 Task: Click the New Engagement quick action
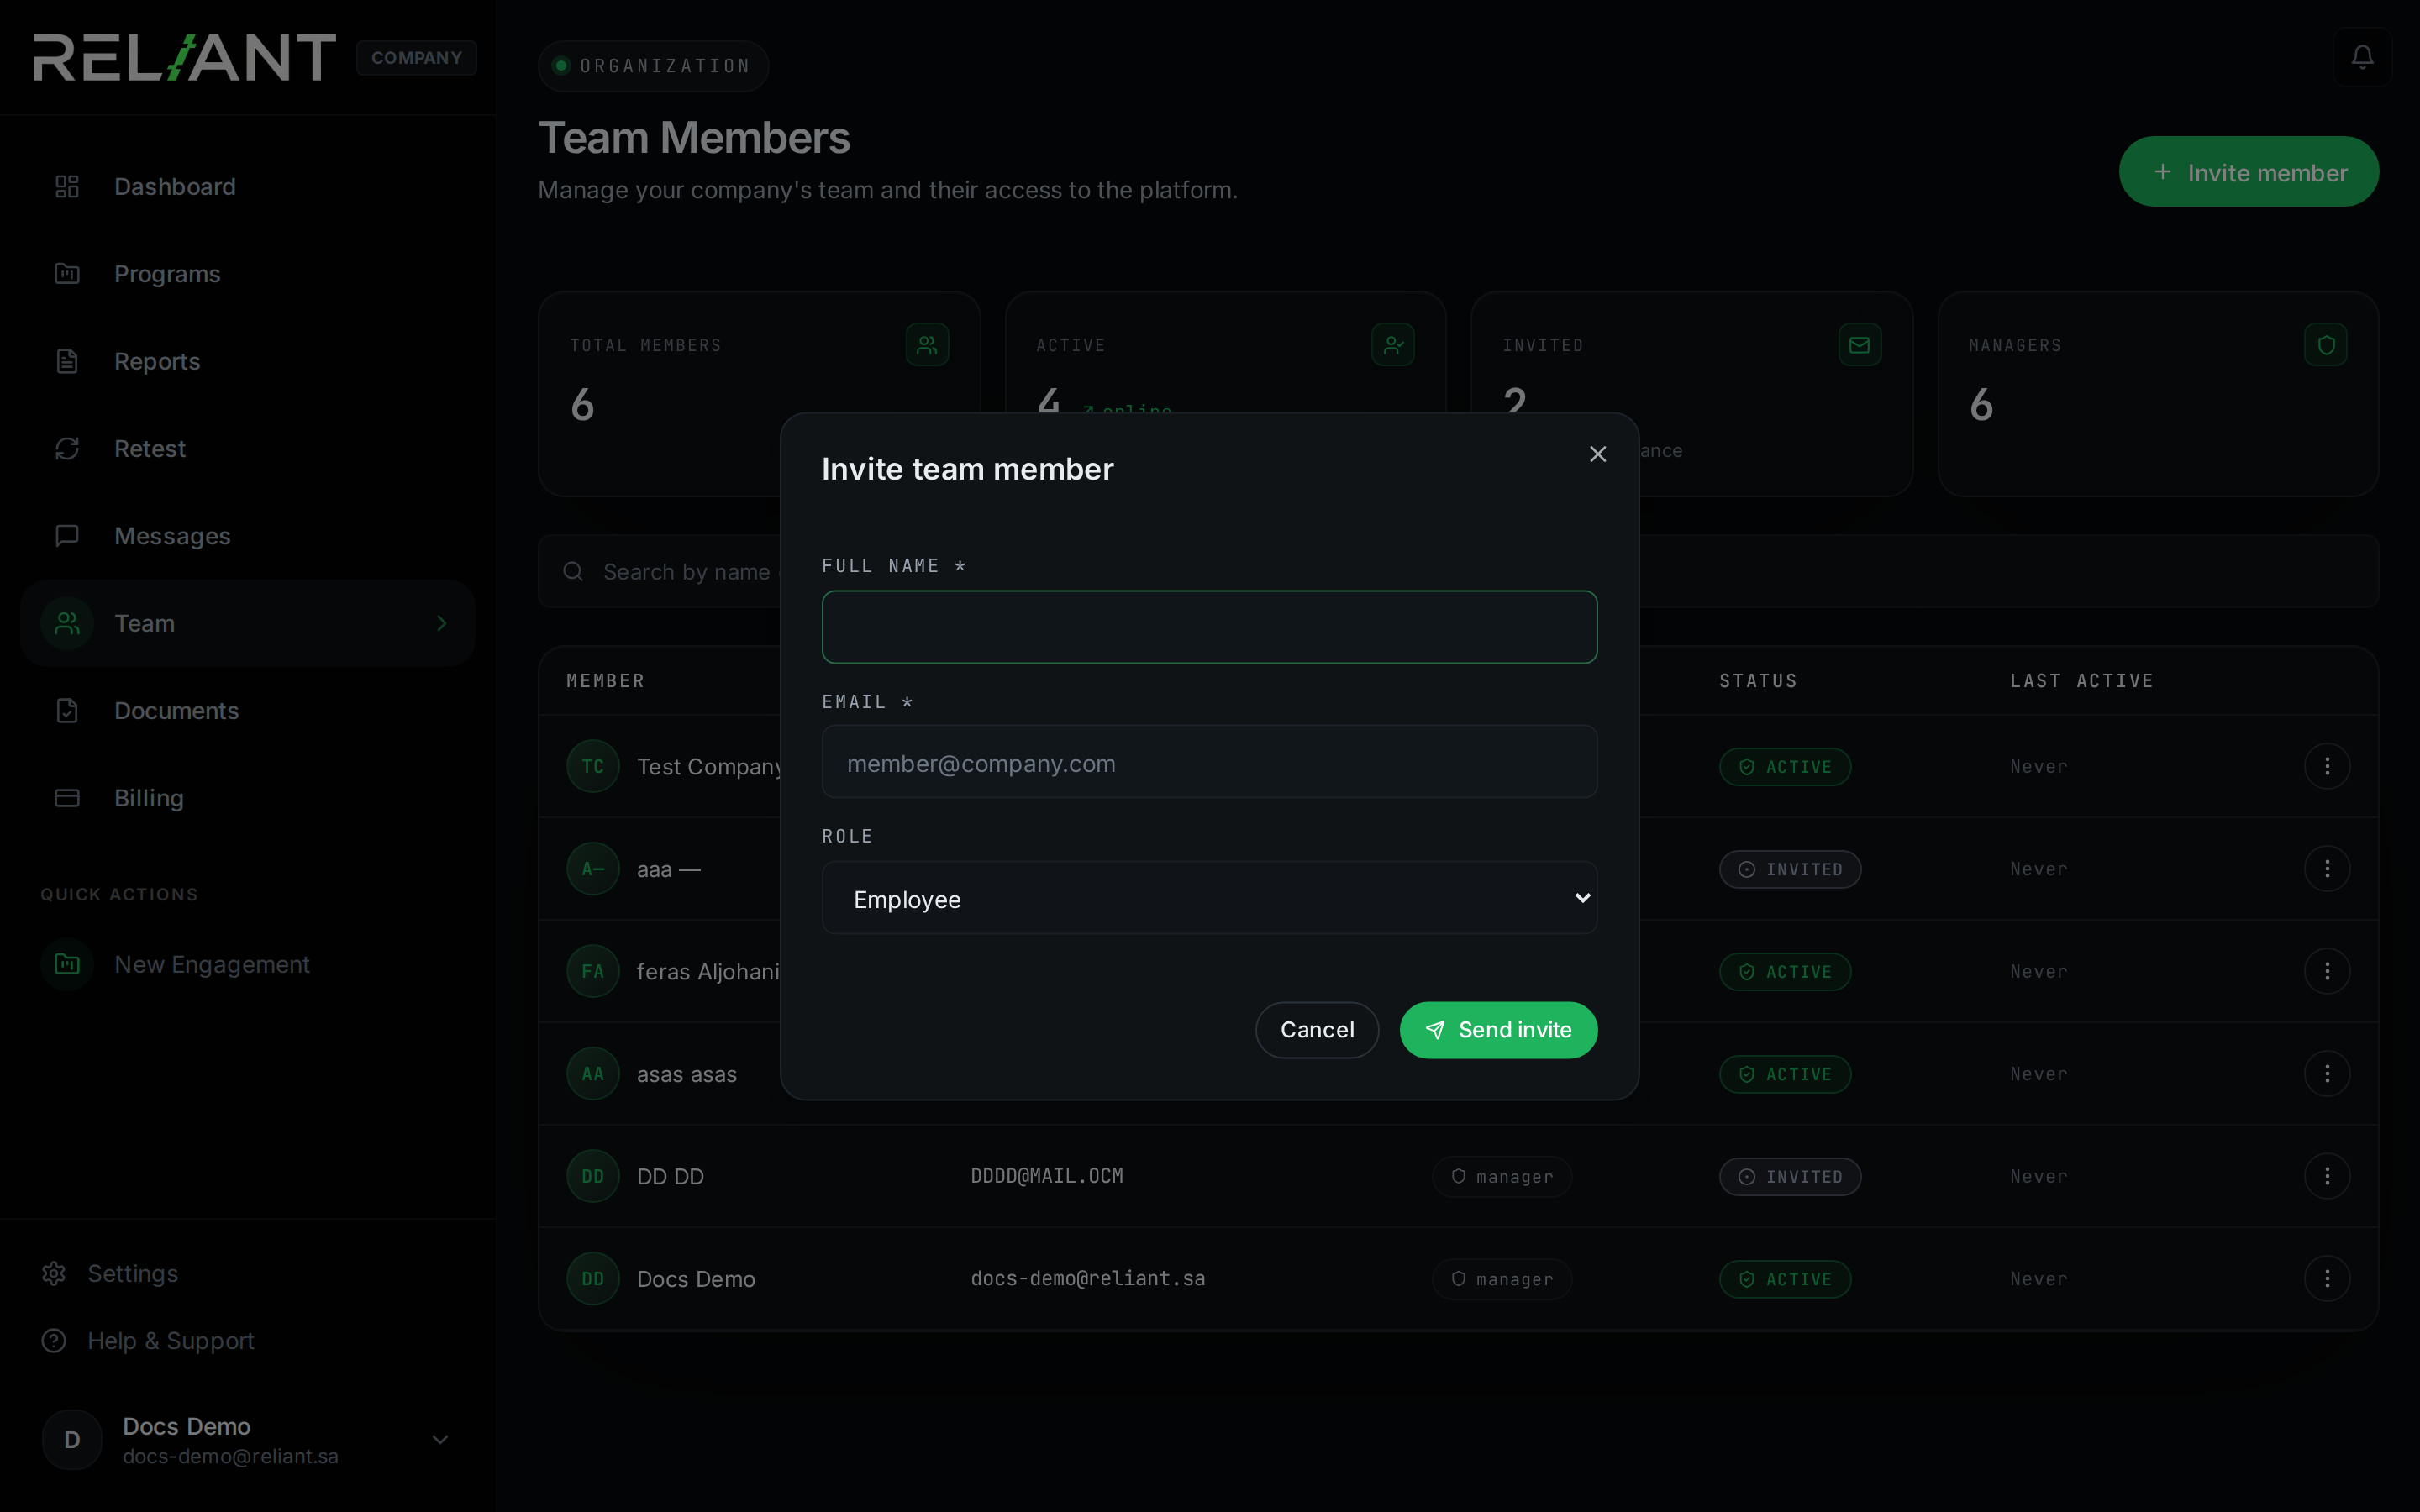(x=247, y=964)
